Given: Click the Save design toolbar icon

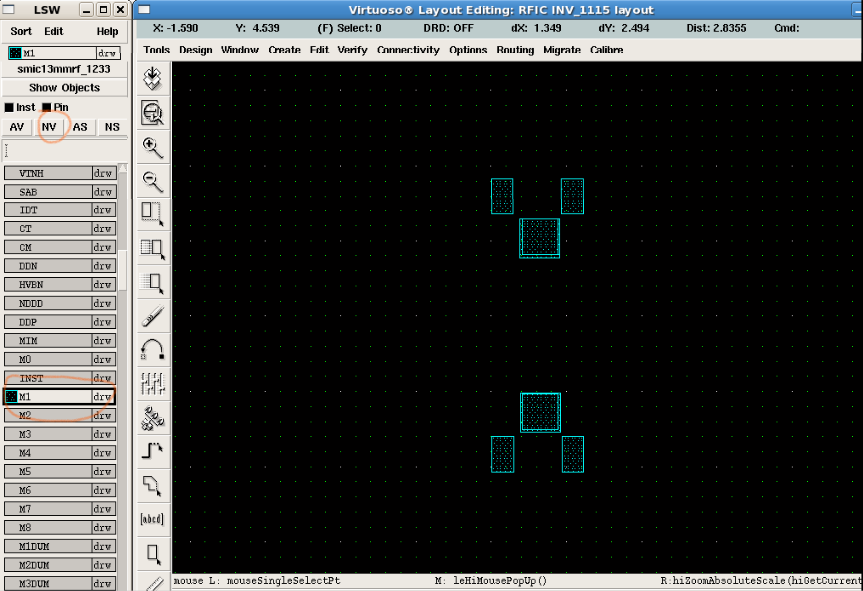Looking at the screenshot, I should click(x=152, y=79).
